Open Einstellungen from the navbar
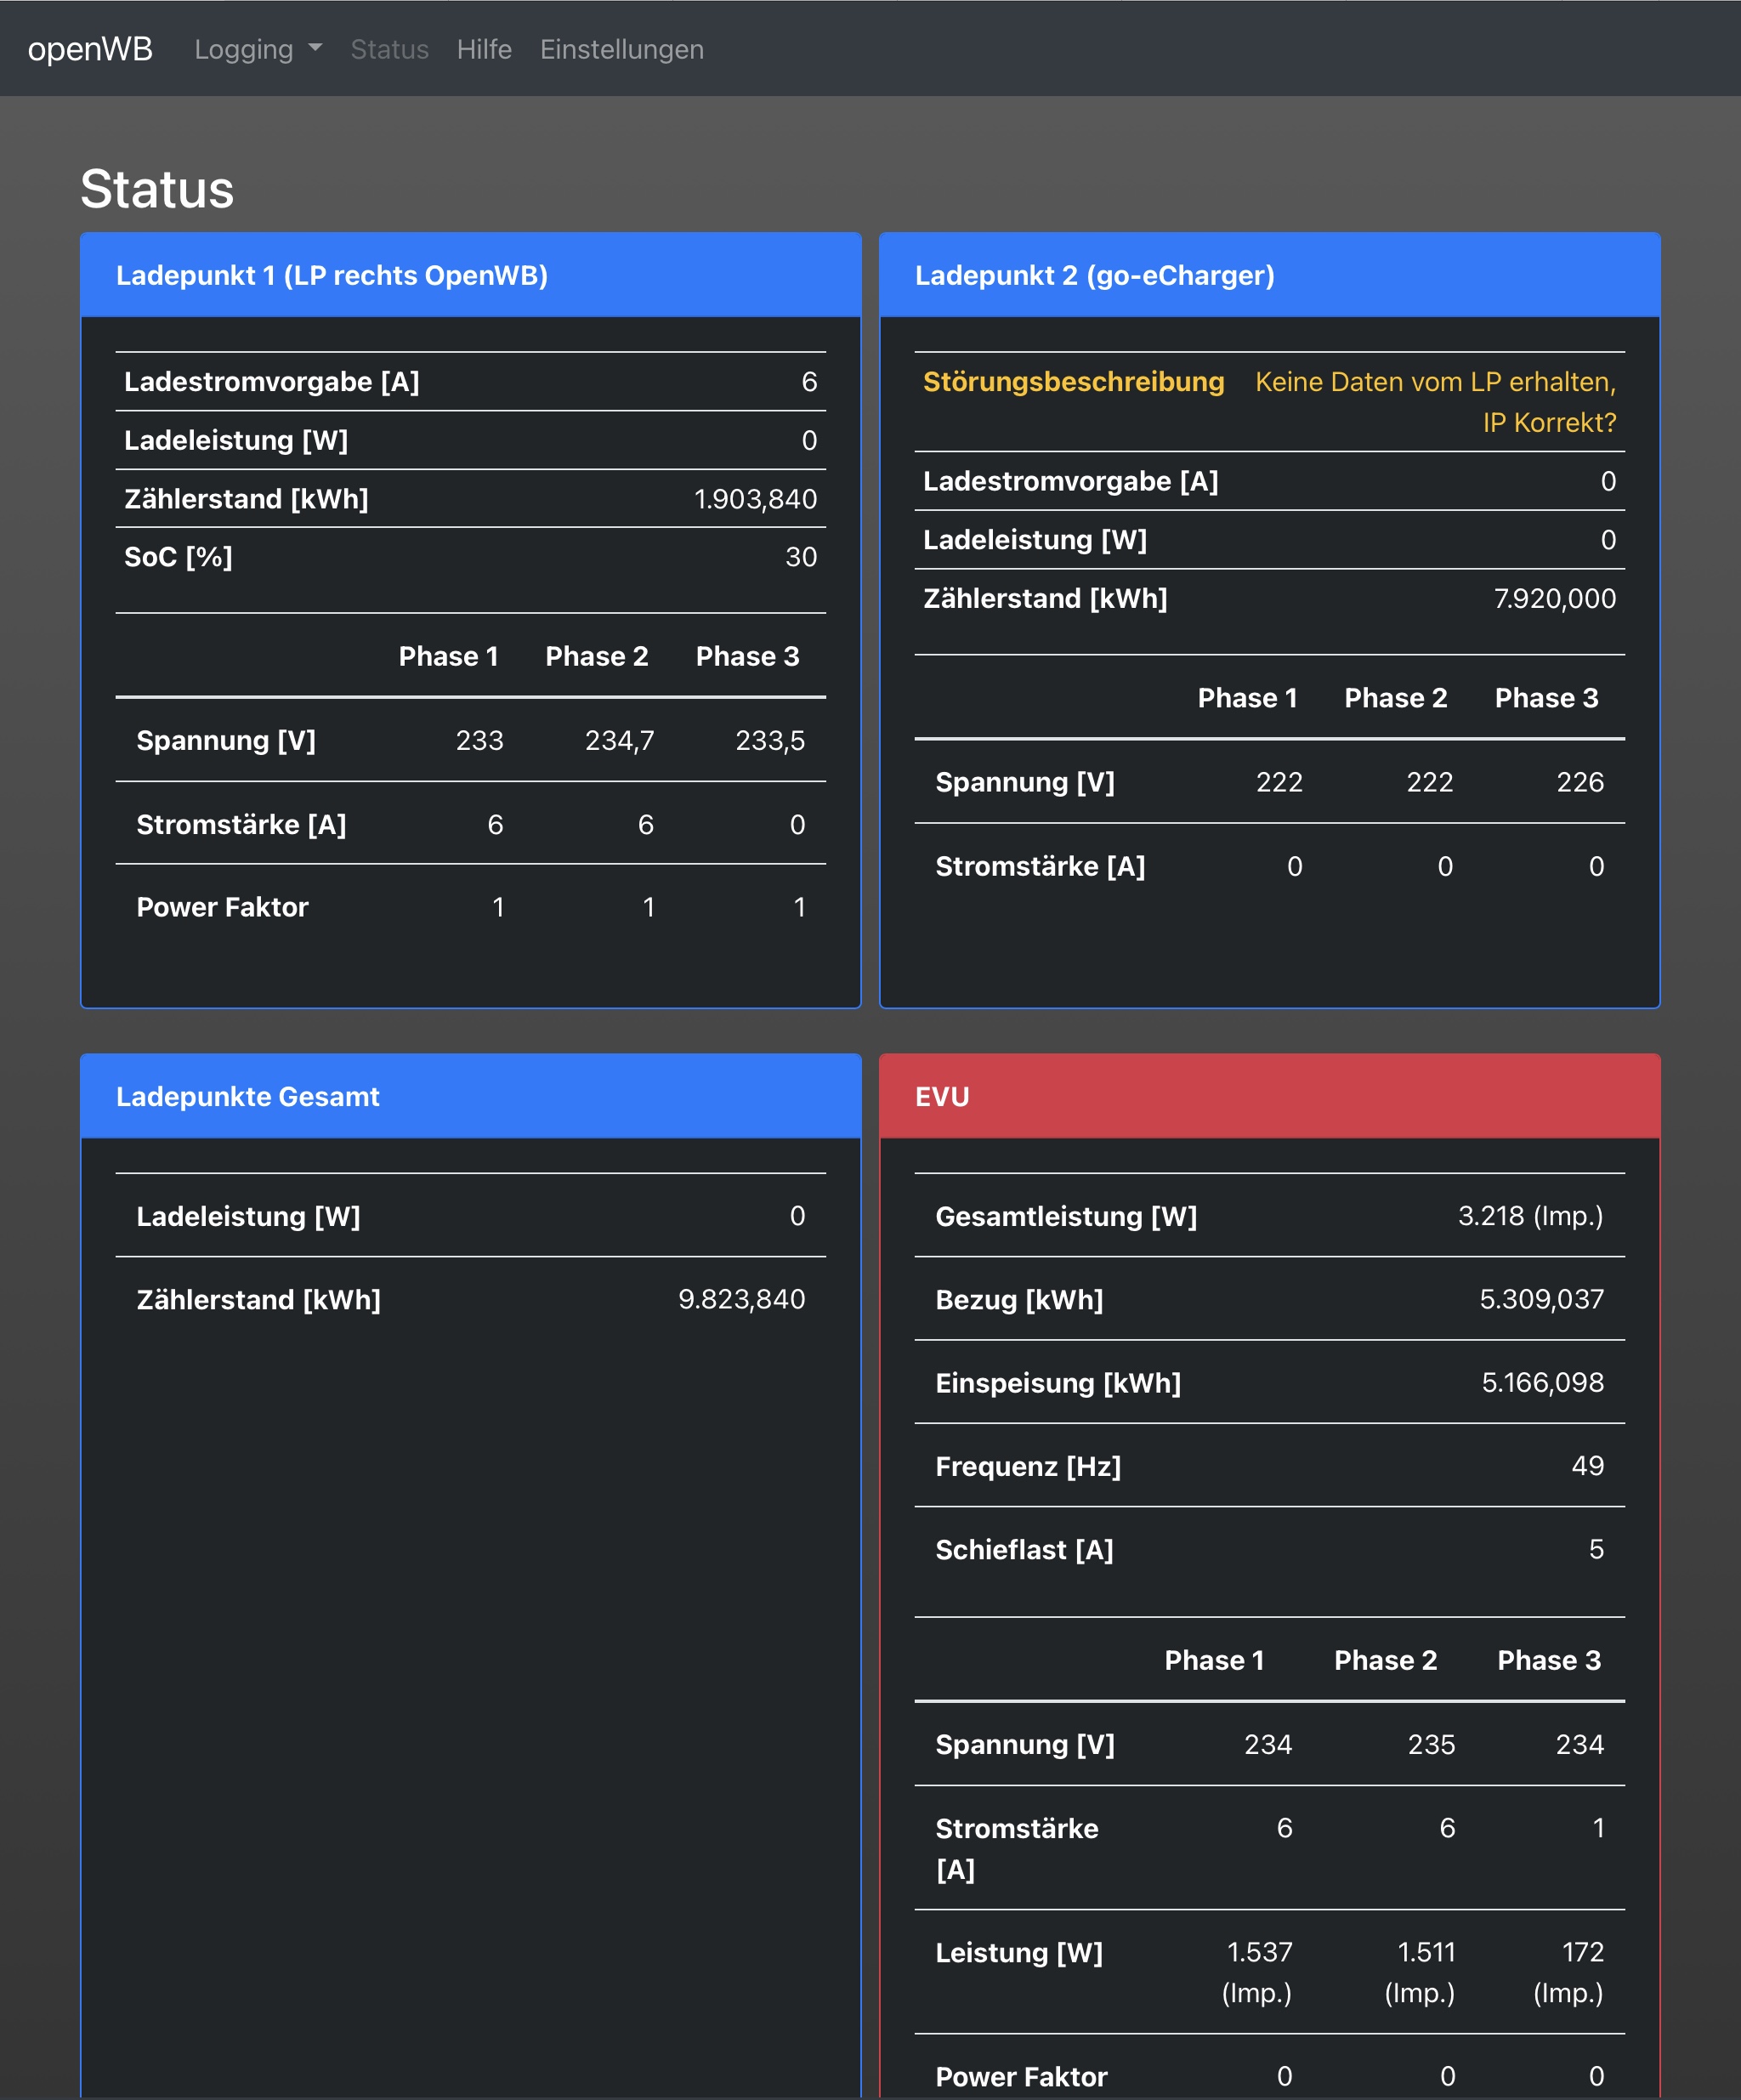The height and width of the screenshot is (2100, 1741). [x=621, y=49]
